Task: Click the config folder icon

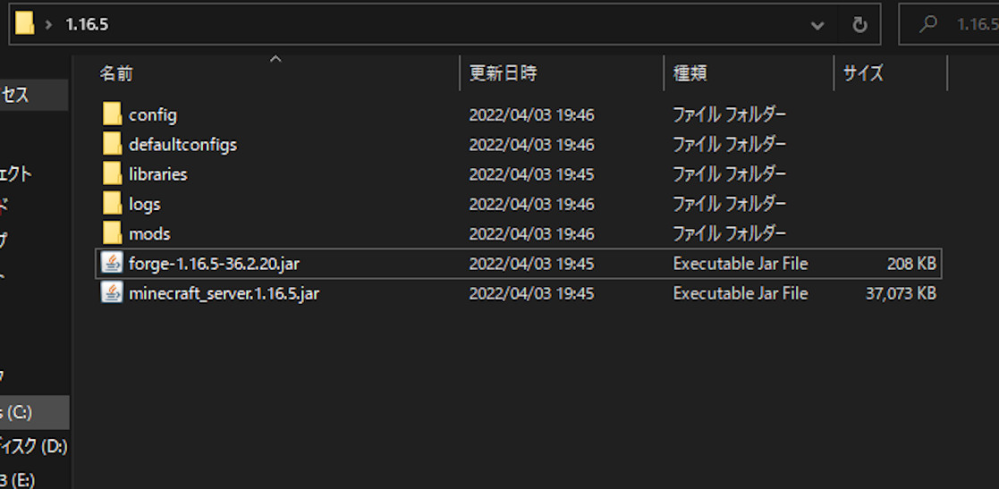Action: click(x=112, y=115)
